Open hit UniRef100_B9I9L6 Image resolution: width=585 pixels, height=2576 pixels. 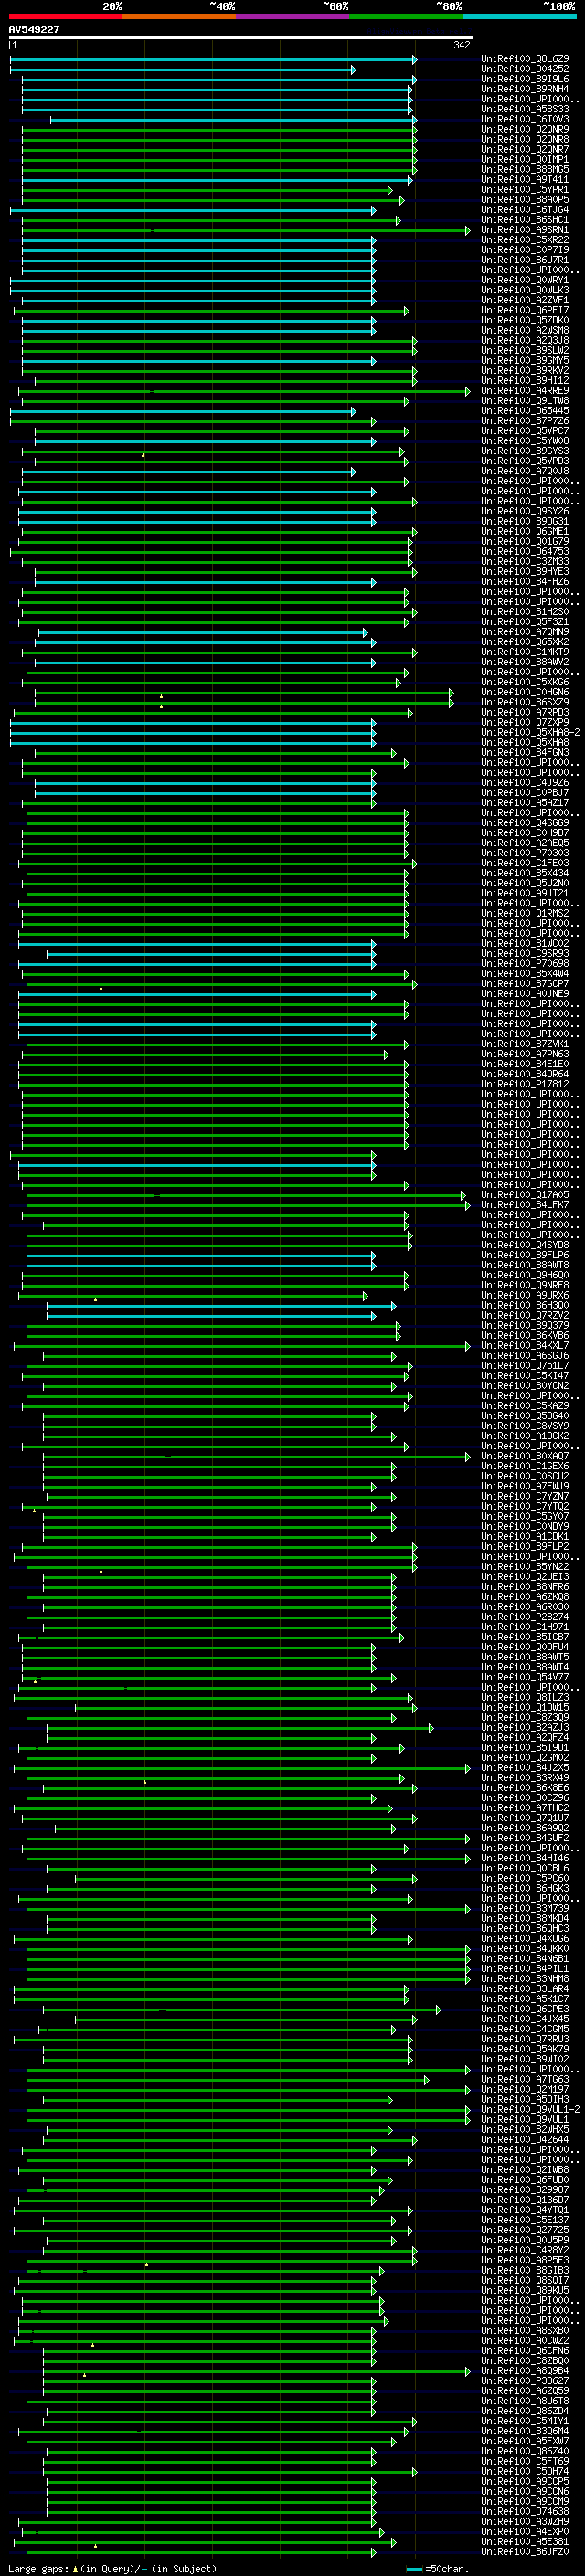525,79
